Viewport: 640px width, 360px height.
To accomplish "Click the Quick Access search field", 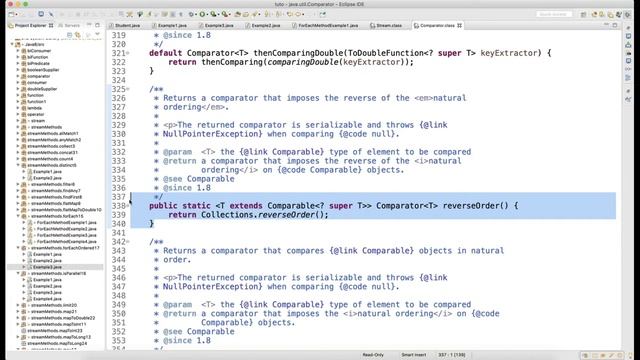I will [x=554, y=14].
